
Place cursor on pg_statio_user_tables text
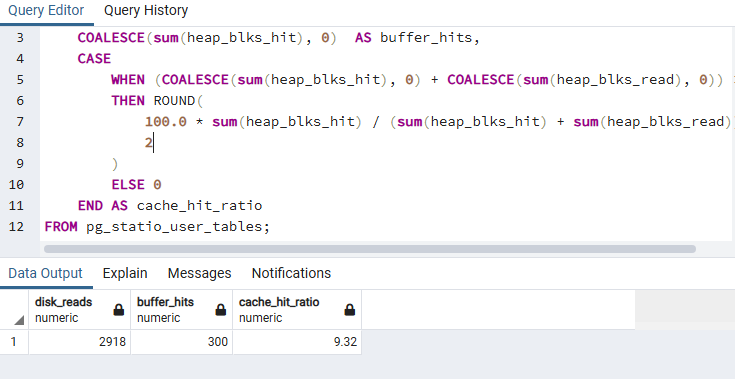click(x=174, y=227)
